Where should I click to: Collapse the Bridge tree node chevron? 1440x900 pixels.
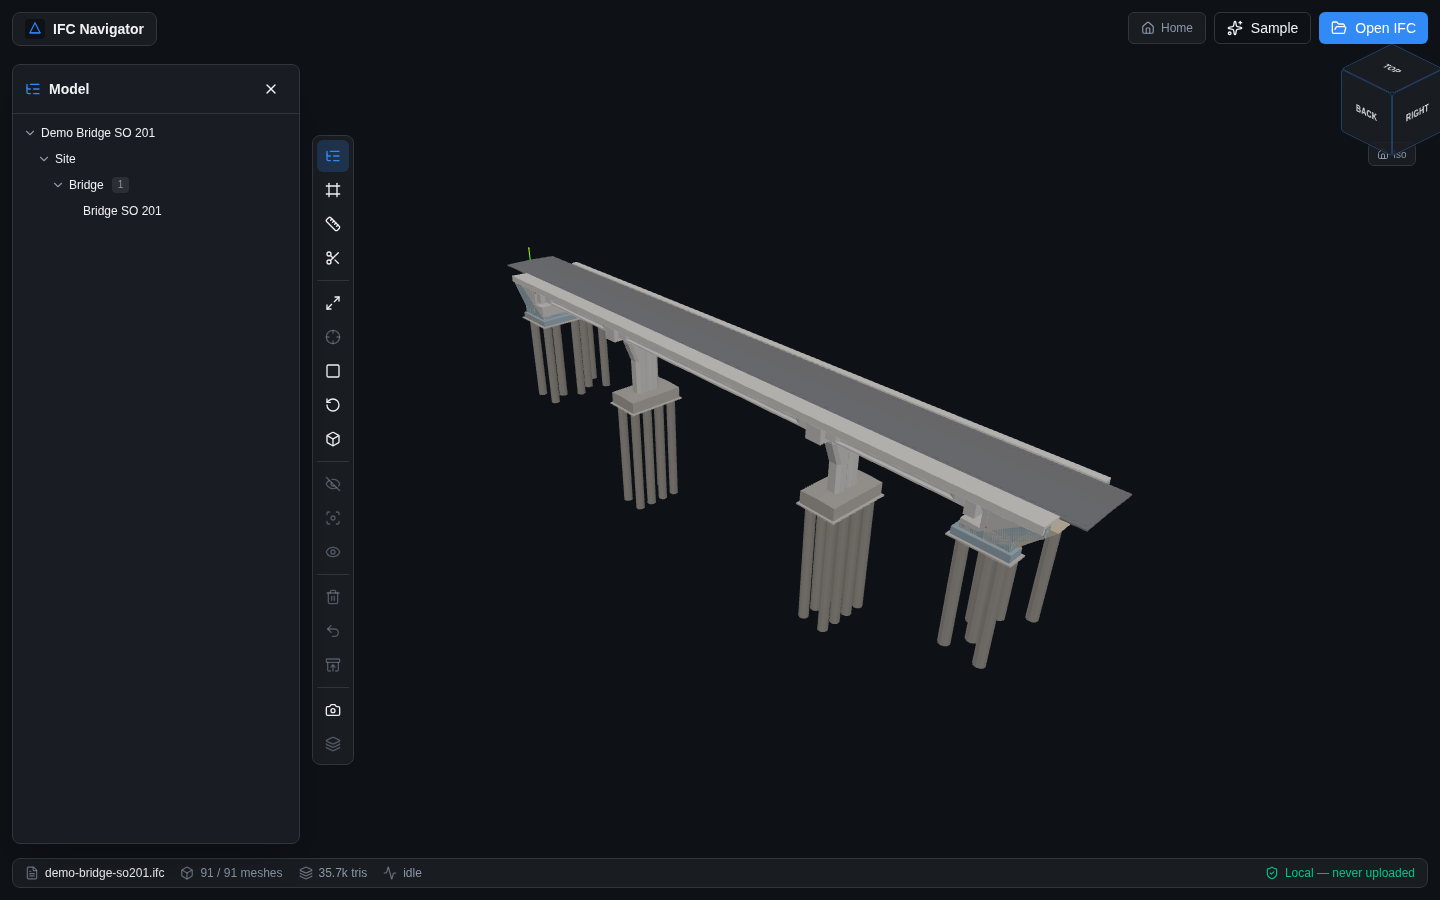click(x=58, y=185)
